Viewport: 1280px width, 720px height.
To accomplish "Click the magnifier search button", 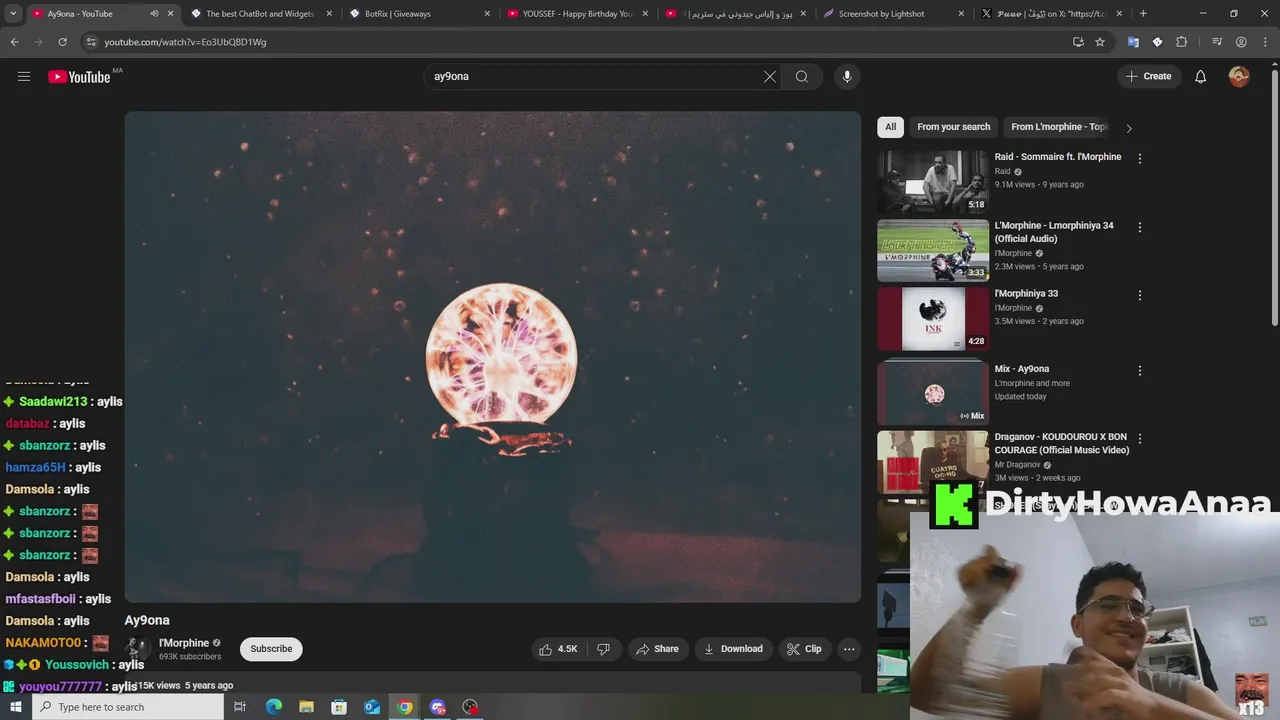I will (802, 76).
